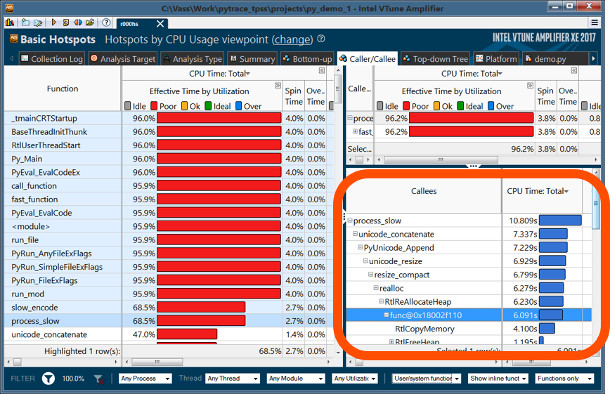Select the PyEval_EvalCodeEx function row
The image size is (610, 394).
[x=168, y=172]
